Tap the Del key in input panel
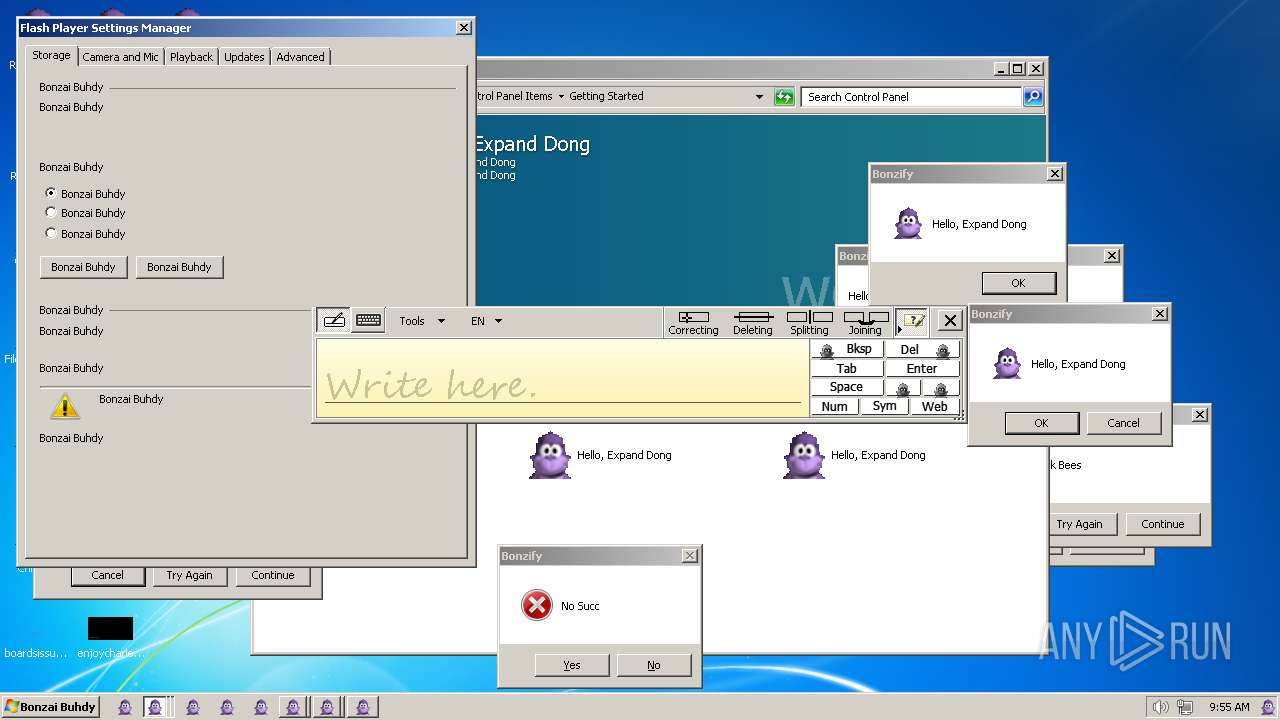 pyautogui.click(x=923, y=350)
